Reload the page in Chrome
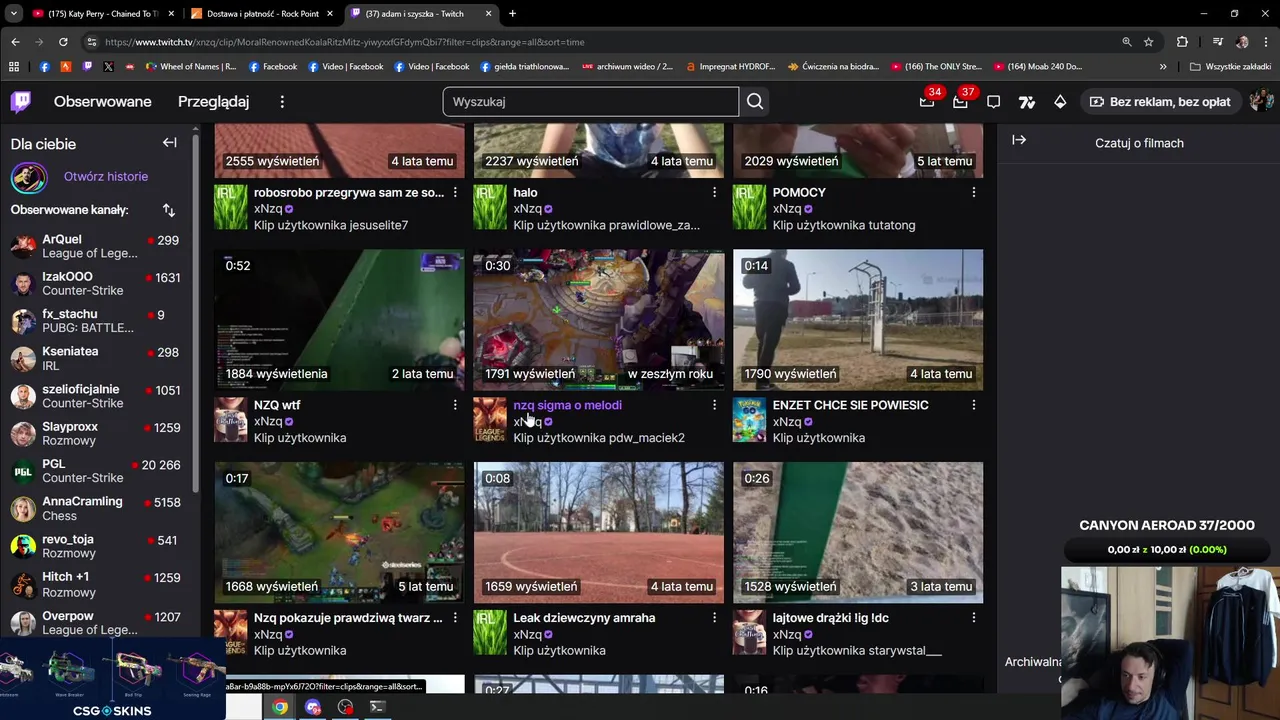The image size is (1280, 720). pos(63,42)
